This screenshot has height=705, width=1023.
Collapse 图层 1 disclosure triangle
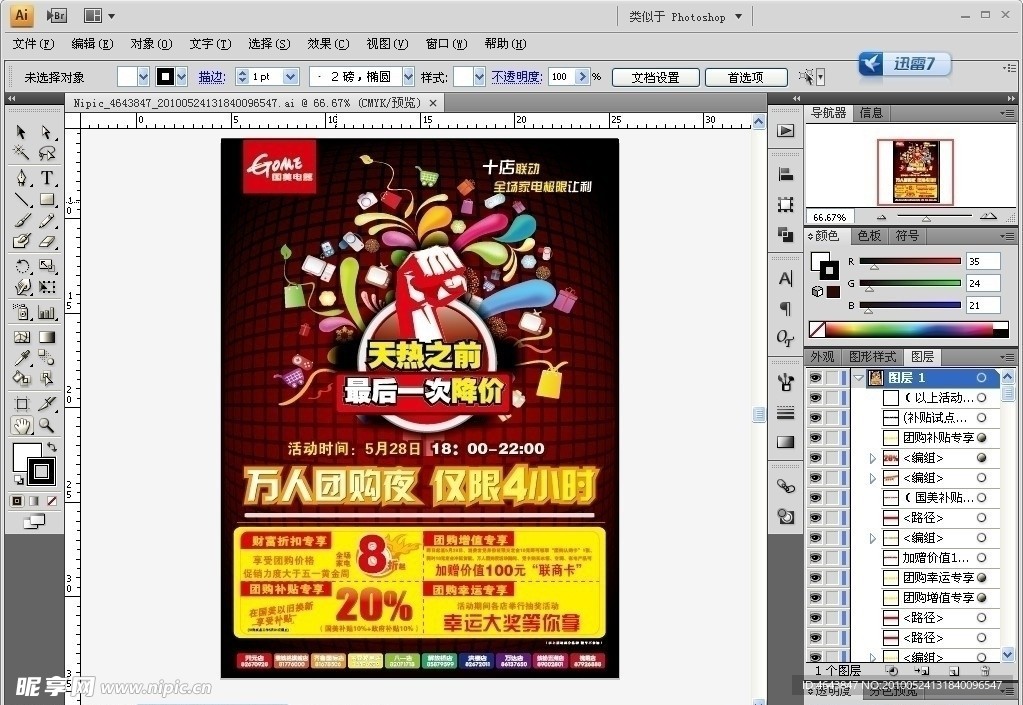pyautogui.click(x=859, y=378)
